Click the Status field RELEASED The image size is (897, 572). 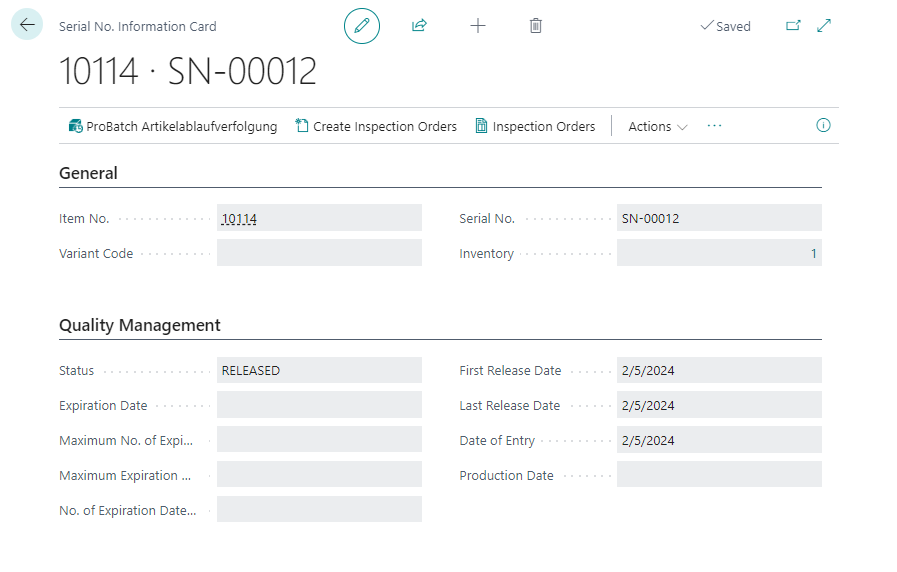click(319, 370)
